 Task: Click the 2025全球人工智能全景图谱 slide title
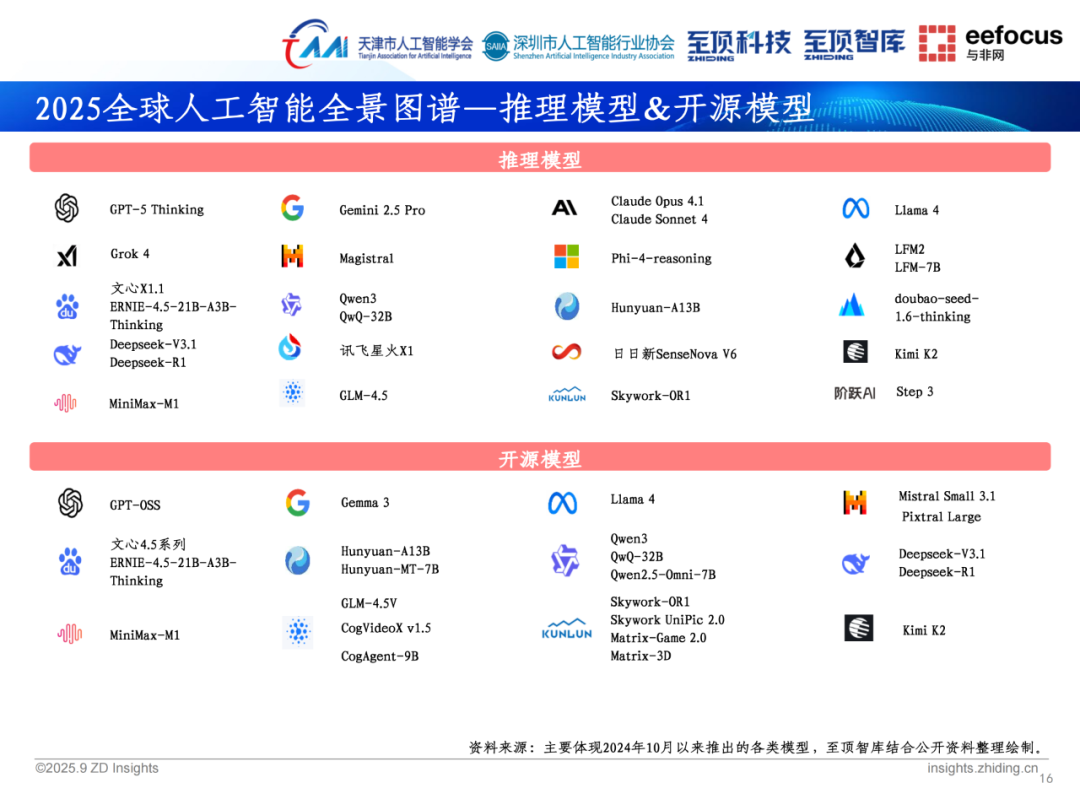(x=424, y=108)
